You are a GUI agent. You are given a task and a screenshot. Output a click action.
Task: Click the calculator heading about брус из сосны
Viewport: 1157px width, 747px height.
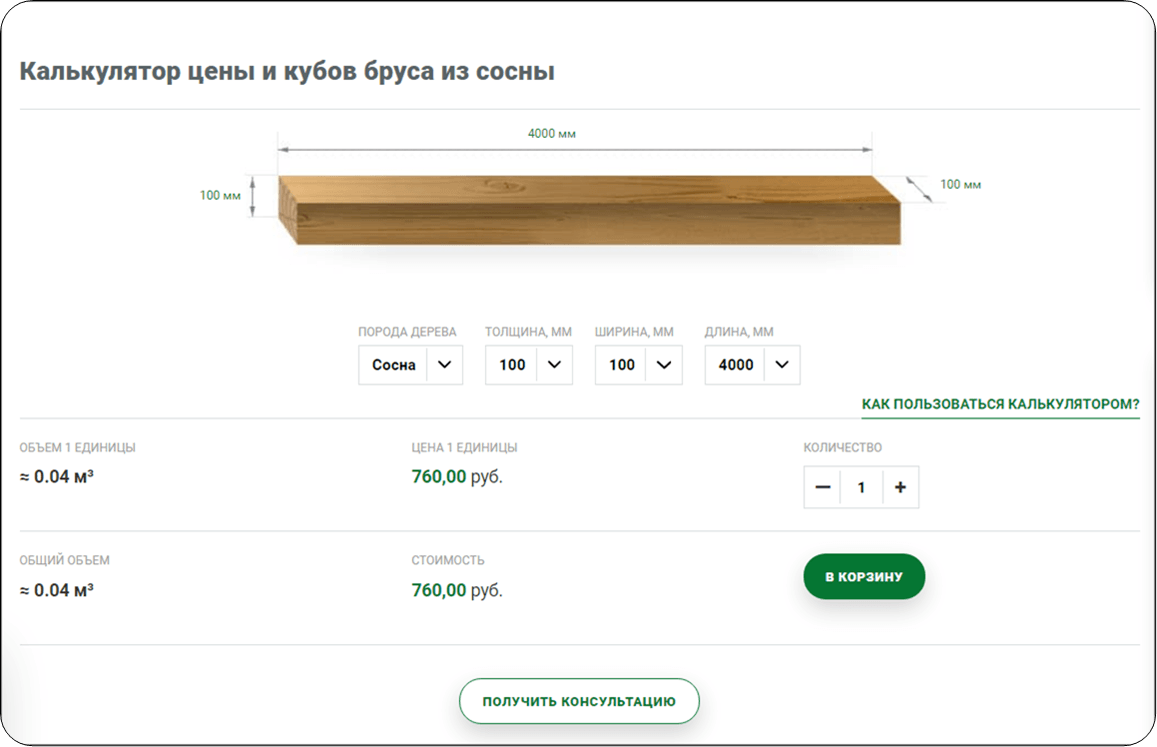287,72
